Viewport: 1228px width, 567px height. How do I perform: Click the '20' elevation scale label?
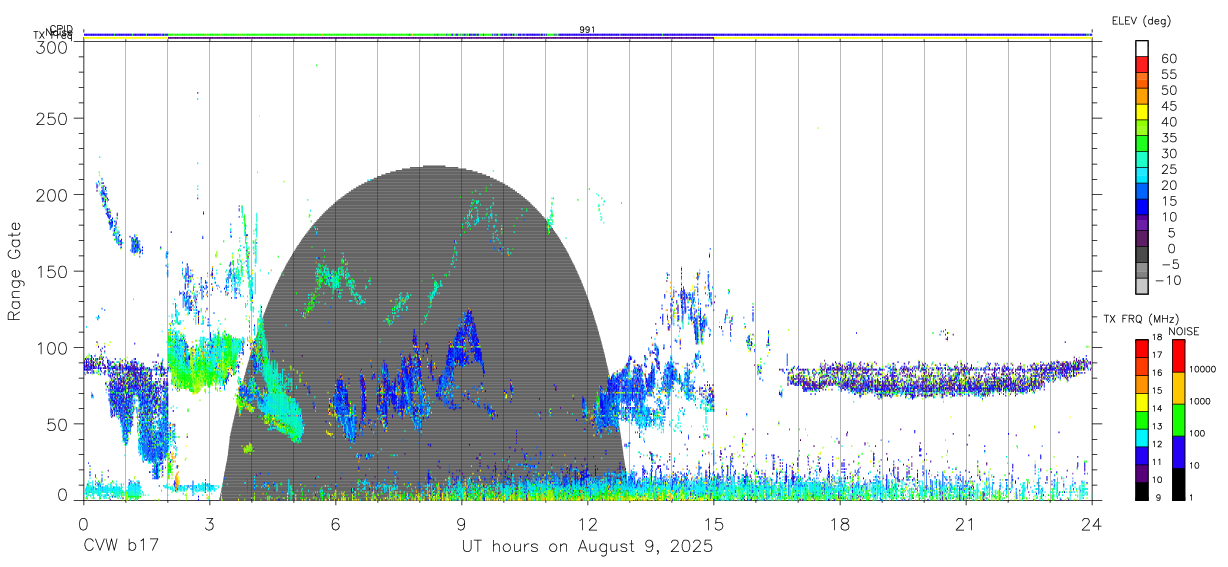tap(1168, 186)
